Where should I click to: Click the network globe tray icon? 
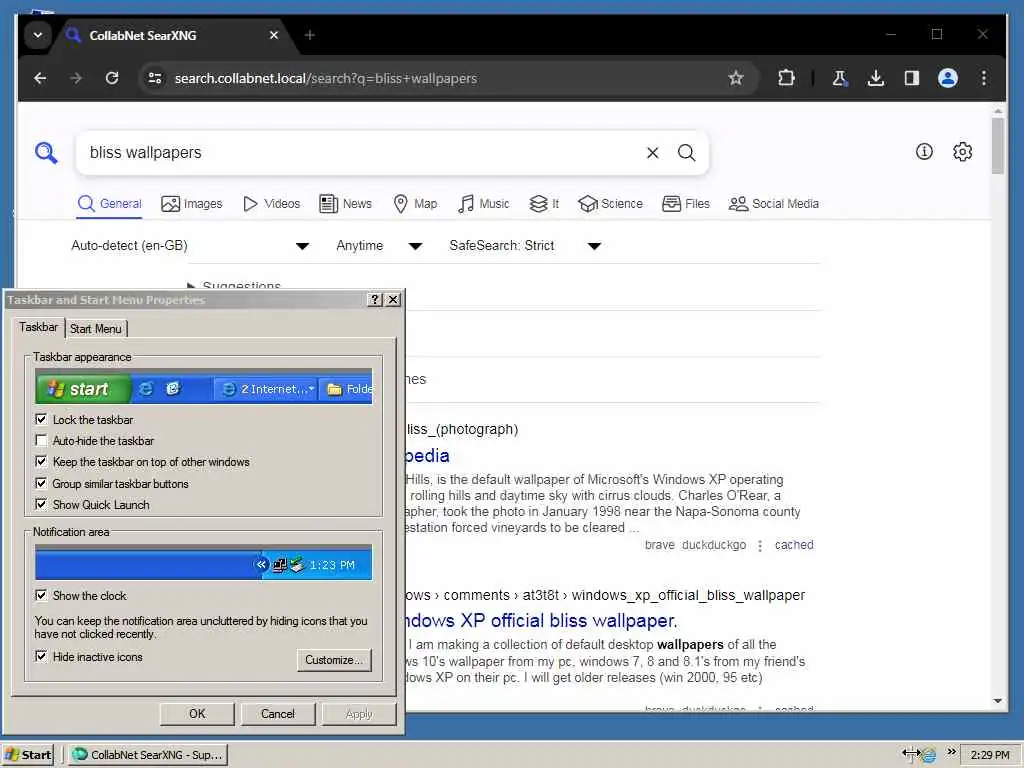pos(928,755)
